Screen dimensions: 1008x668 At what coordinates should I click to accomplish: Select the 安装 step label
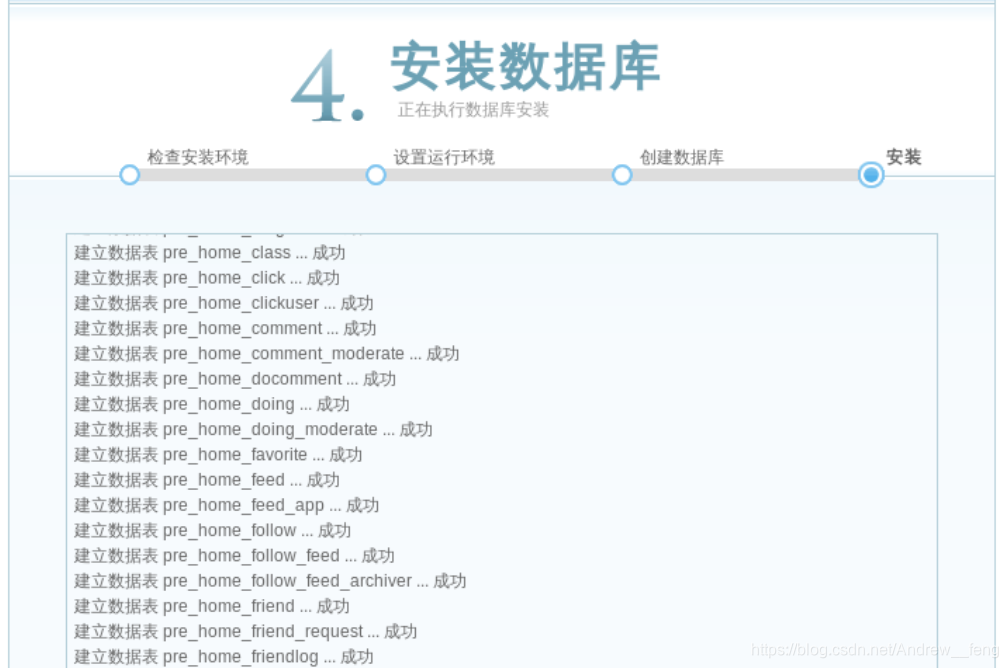903,157
